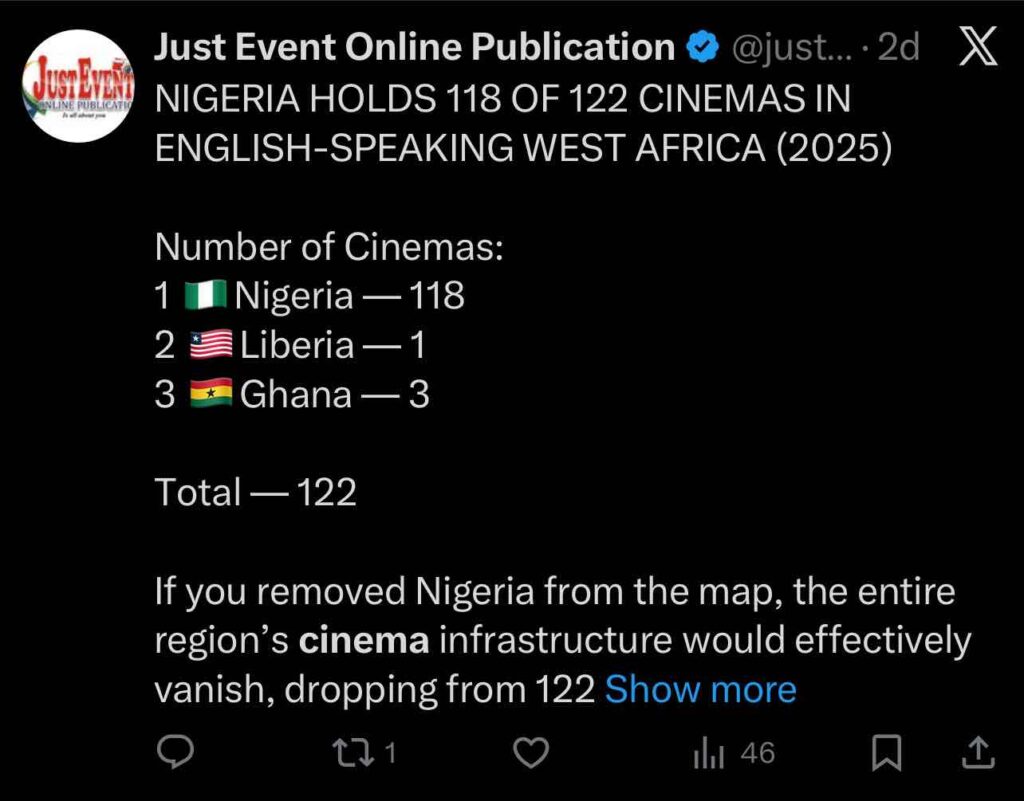Image resolution: width=1024 pixels, height=801 pixels.
Task: Click the share upload icon
Action: click(x=979, y=753)
